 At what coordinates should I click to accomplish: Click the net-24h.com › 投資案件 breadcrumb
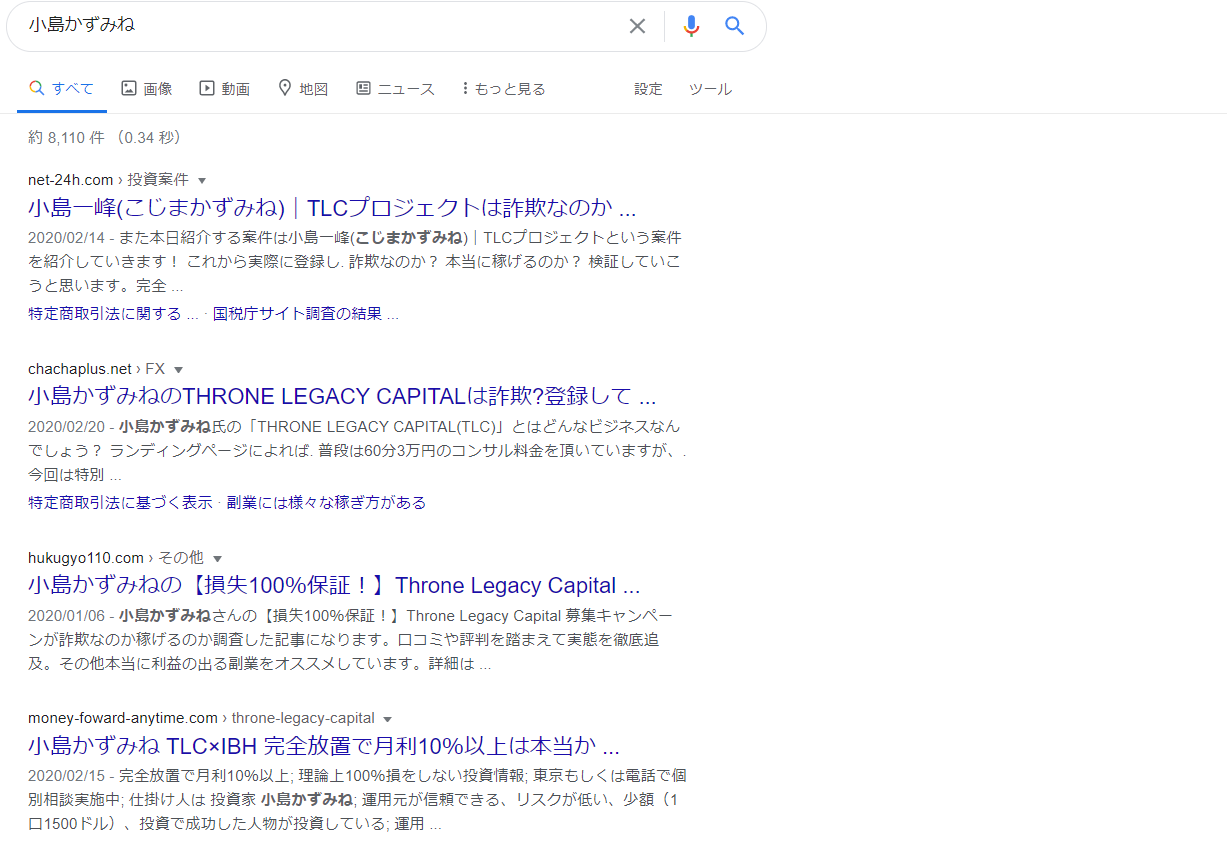pyautogui.click(x=108, y=180)
